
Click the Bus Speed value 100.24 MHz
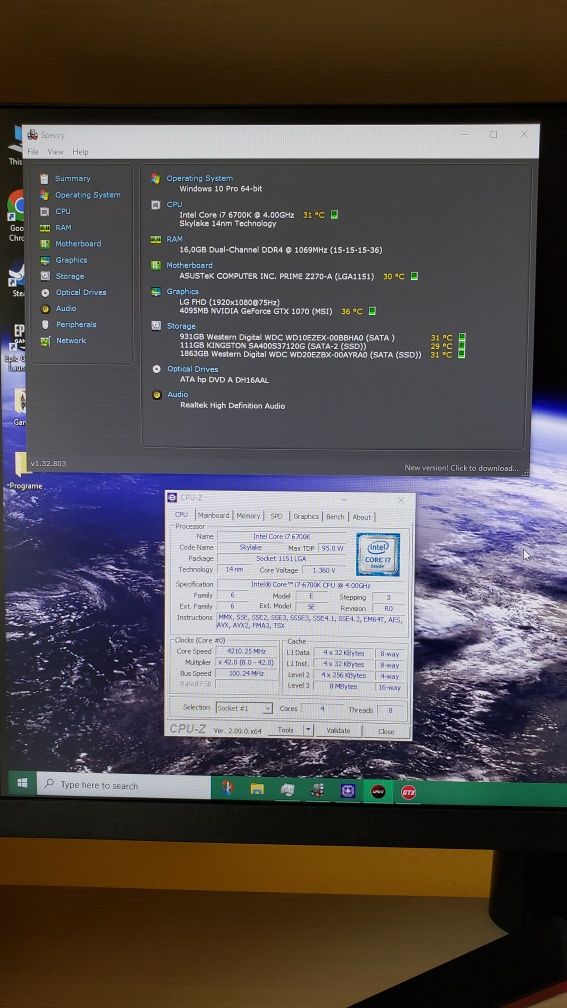(248, 674)
